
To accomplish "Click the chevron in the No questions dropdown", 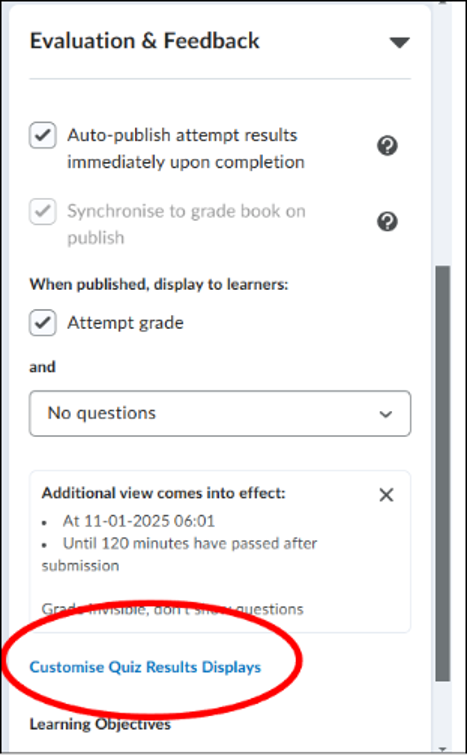I will (385, 414).
